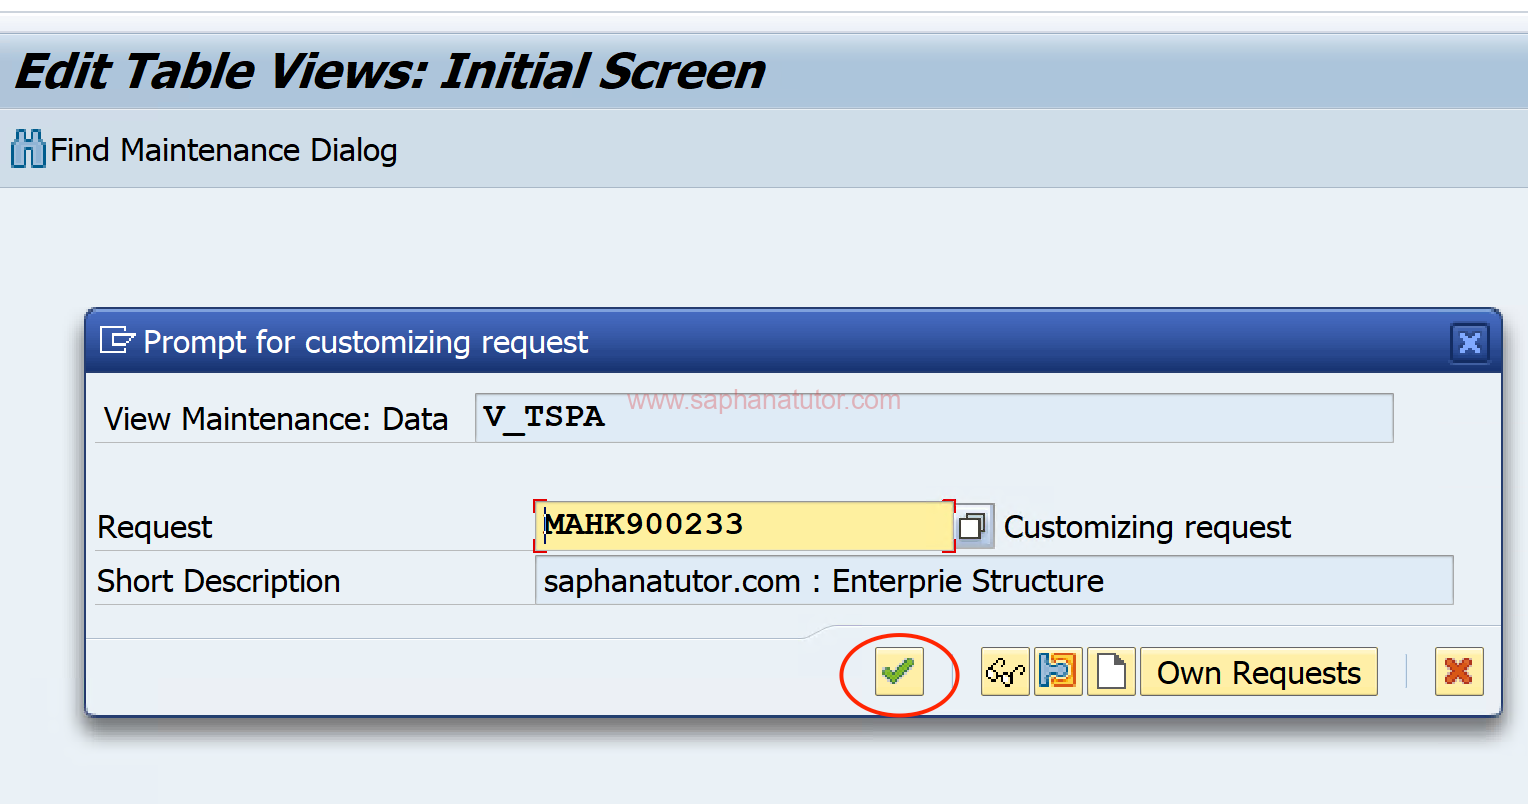Viewport: 1528px width, 804px height.
Task: Confirm with the green checkmark button
Action: click(x=899, y=671)
